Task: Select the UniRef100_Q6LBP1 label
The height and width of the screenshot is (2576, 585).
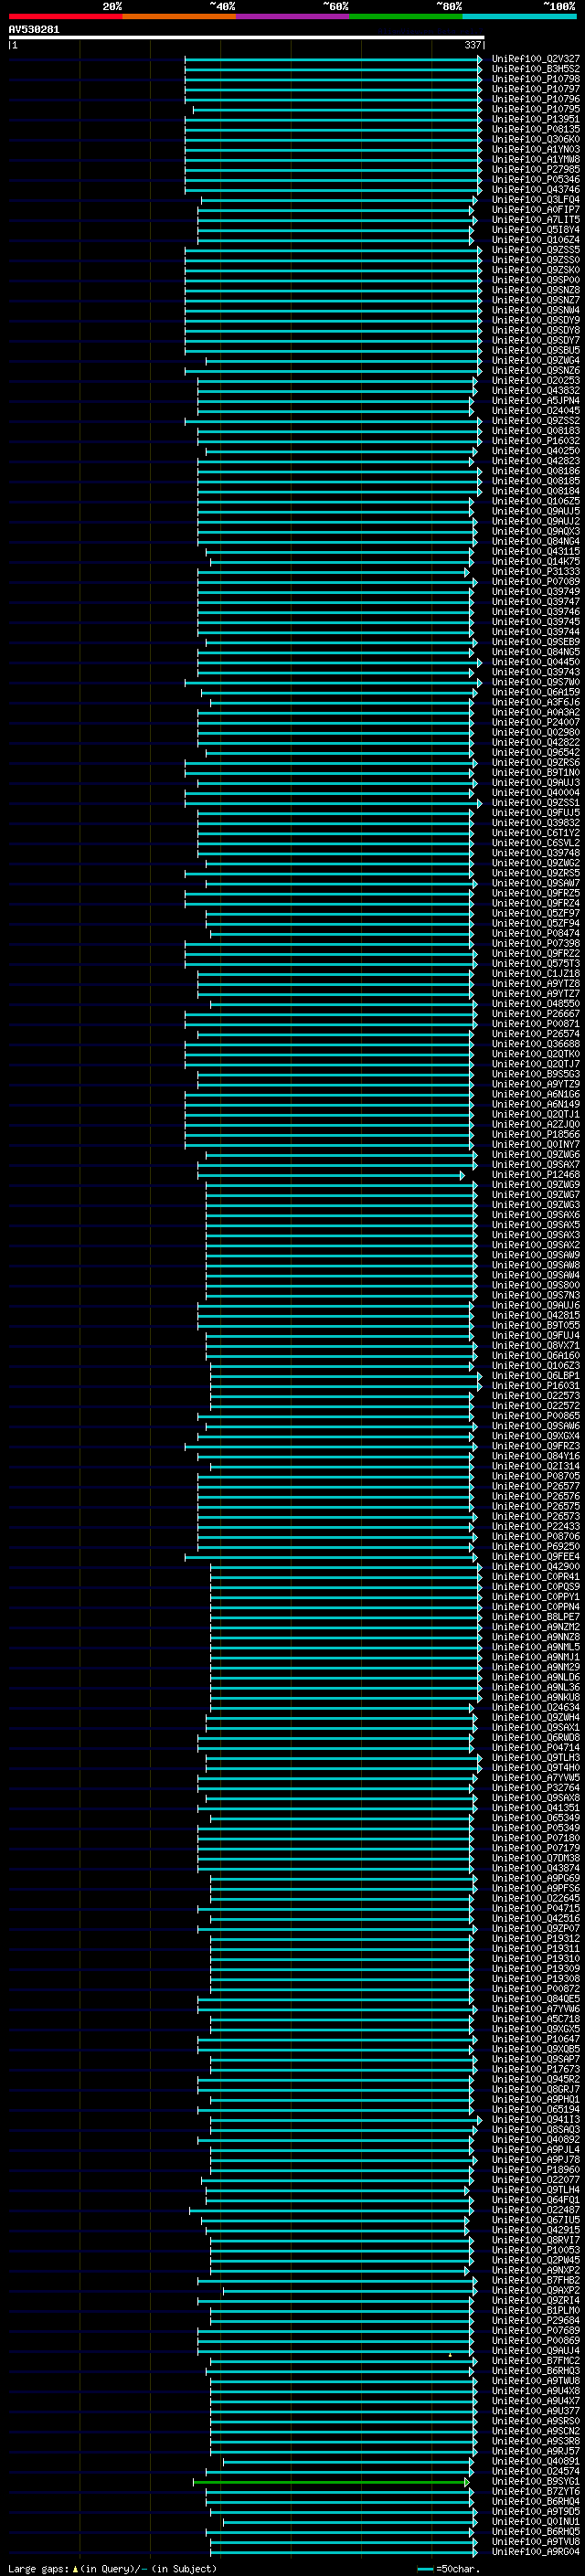Action: point(536,1376)
